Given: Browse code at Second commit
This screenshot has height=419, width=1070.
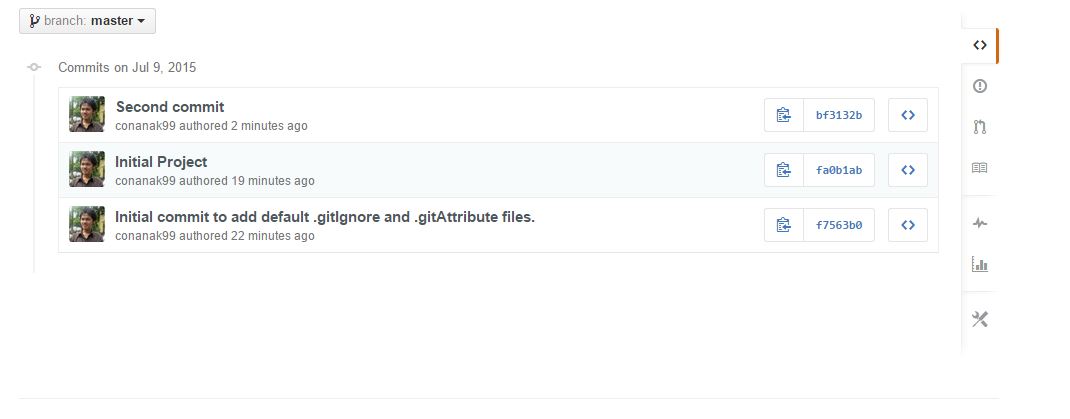Looking at the screenshot, I should coord(907,115).
